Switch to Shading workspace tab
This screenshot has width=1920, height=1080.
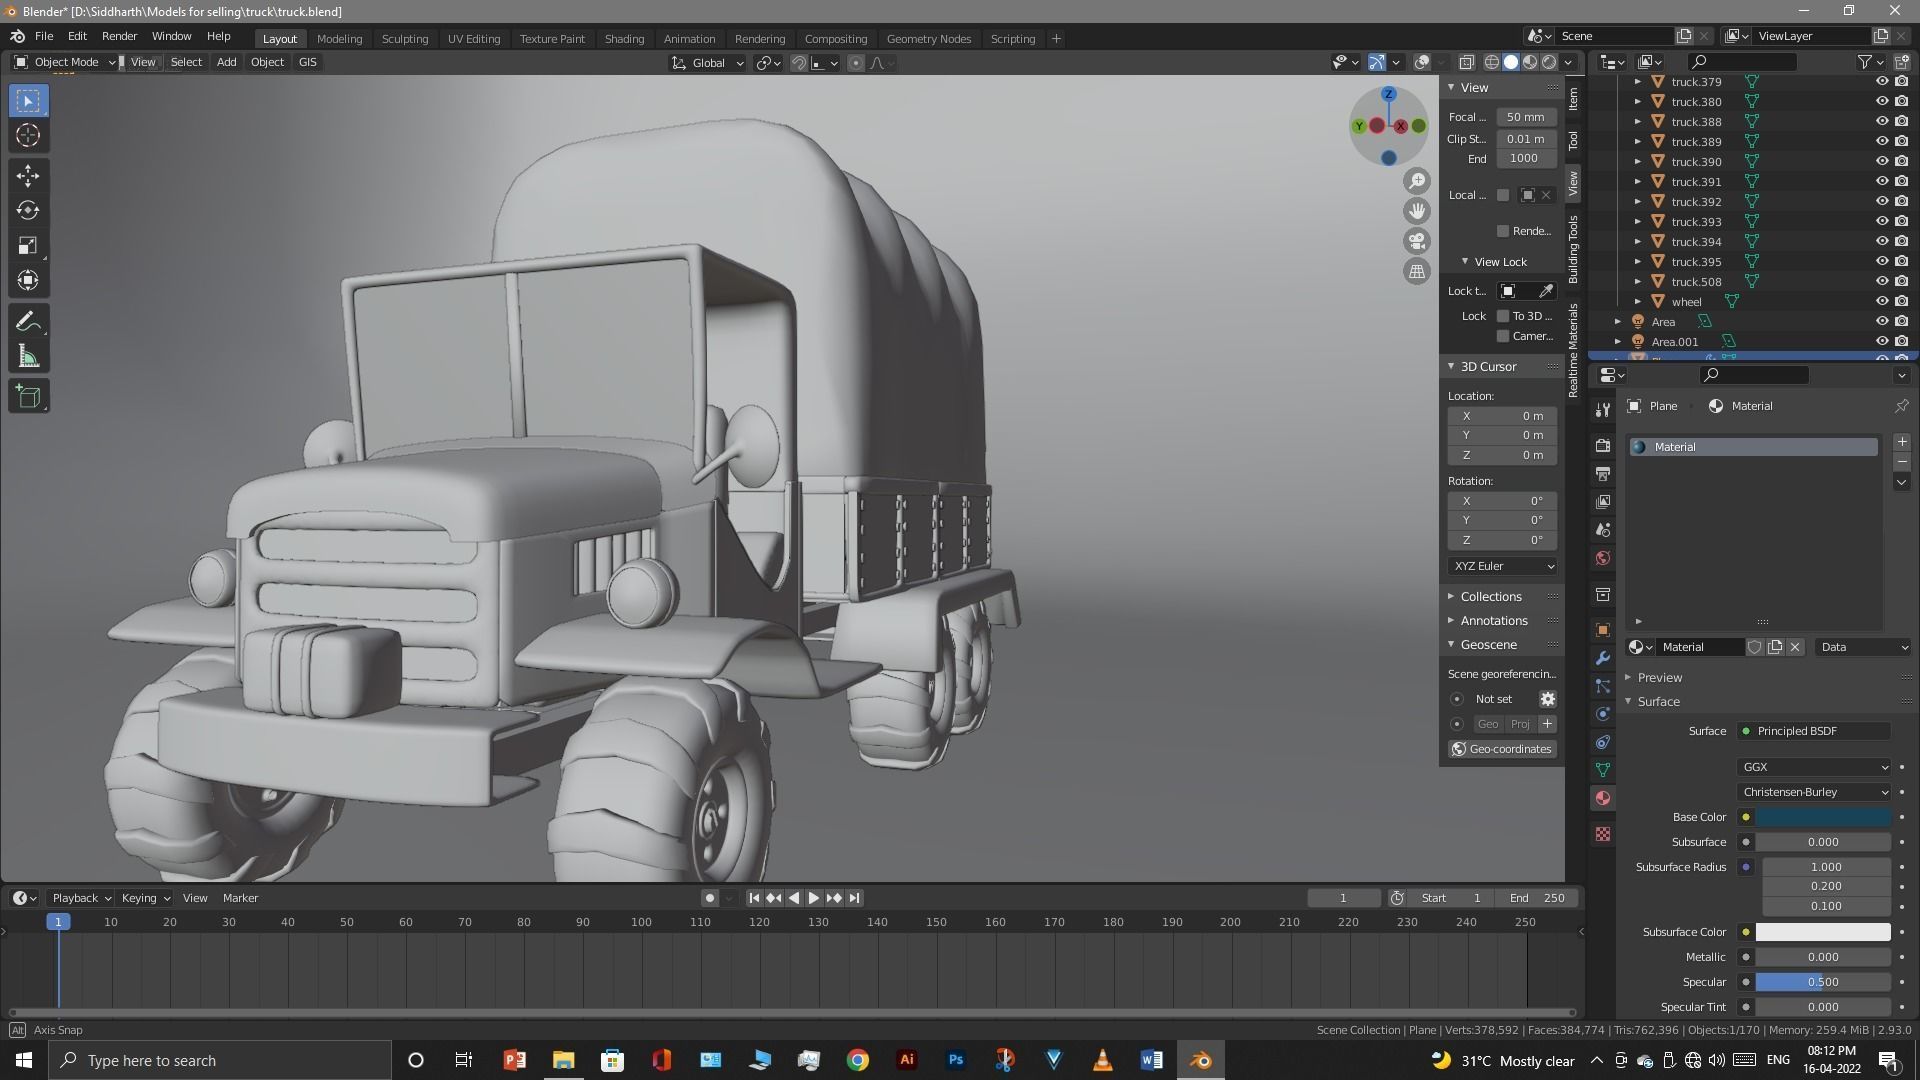624,39
